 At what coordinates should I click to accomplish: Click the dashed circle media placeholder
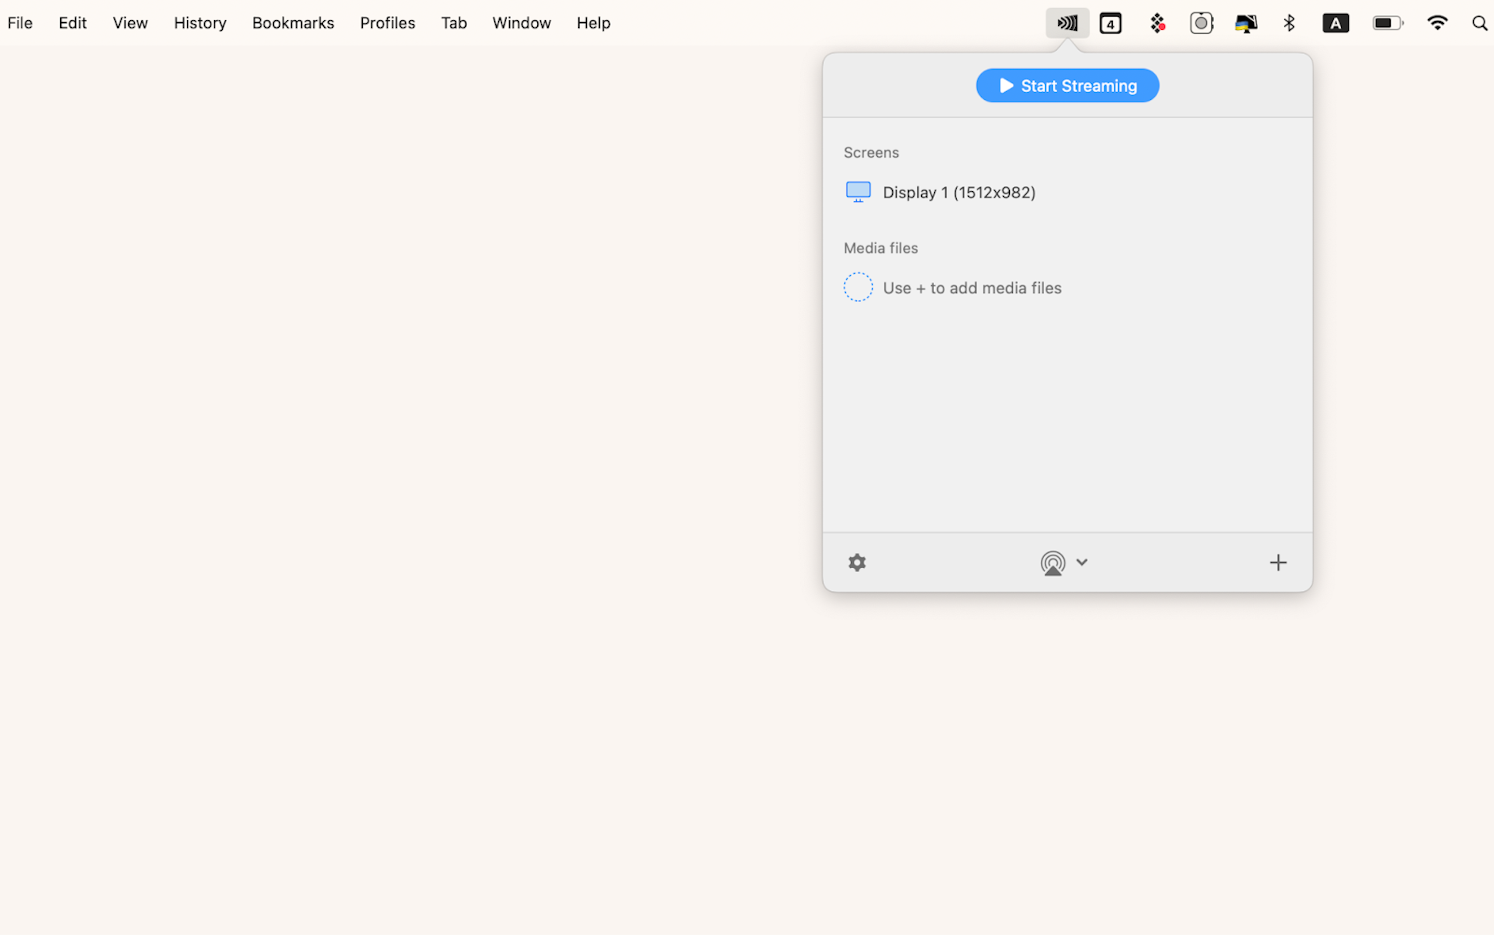pos(858,288)
